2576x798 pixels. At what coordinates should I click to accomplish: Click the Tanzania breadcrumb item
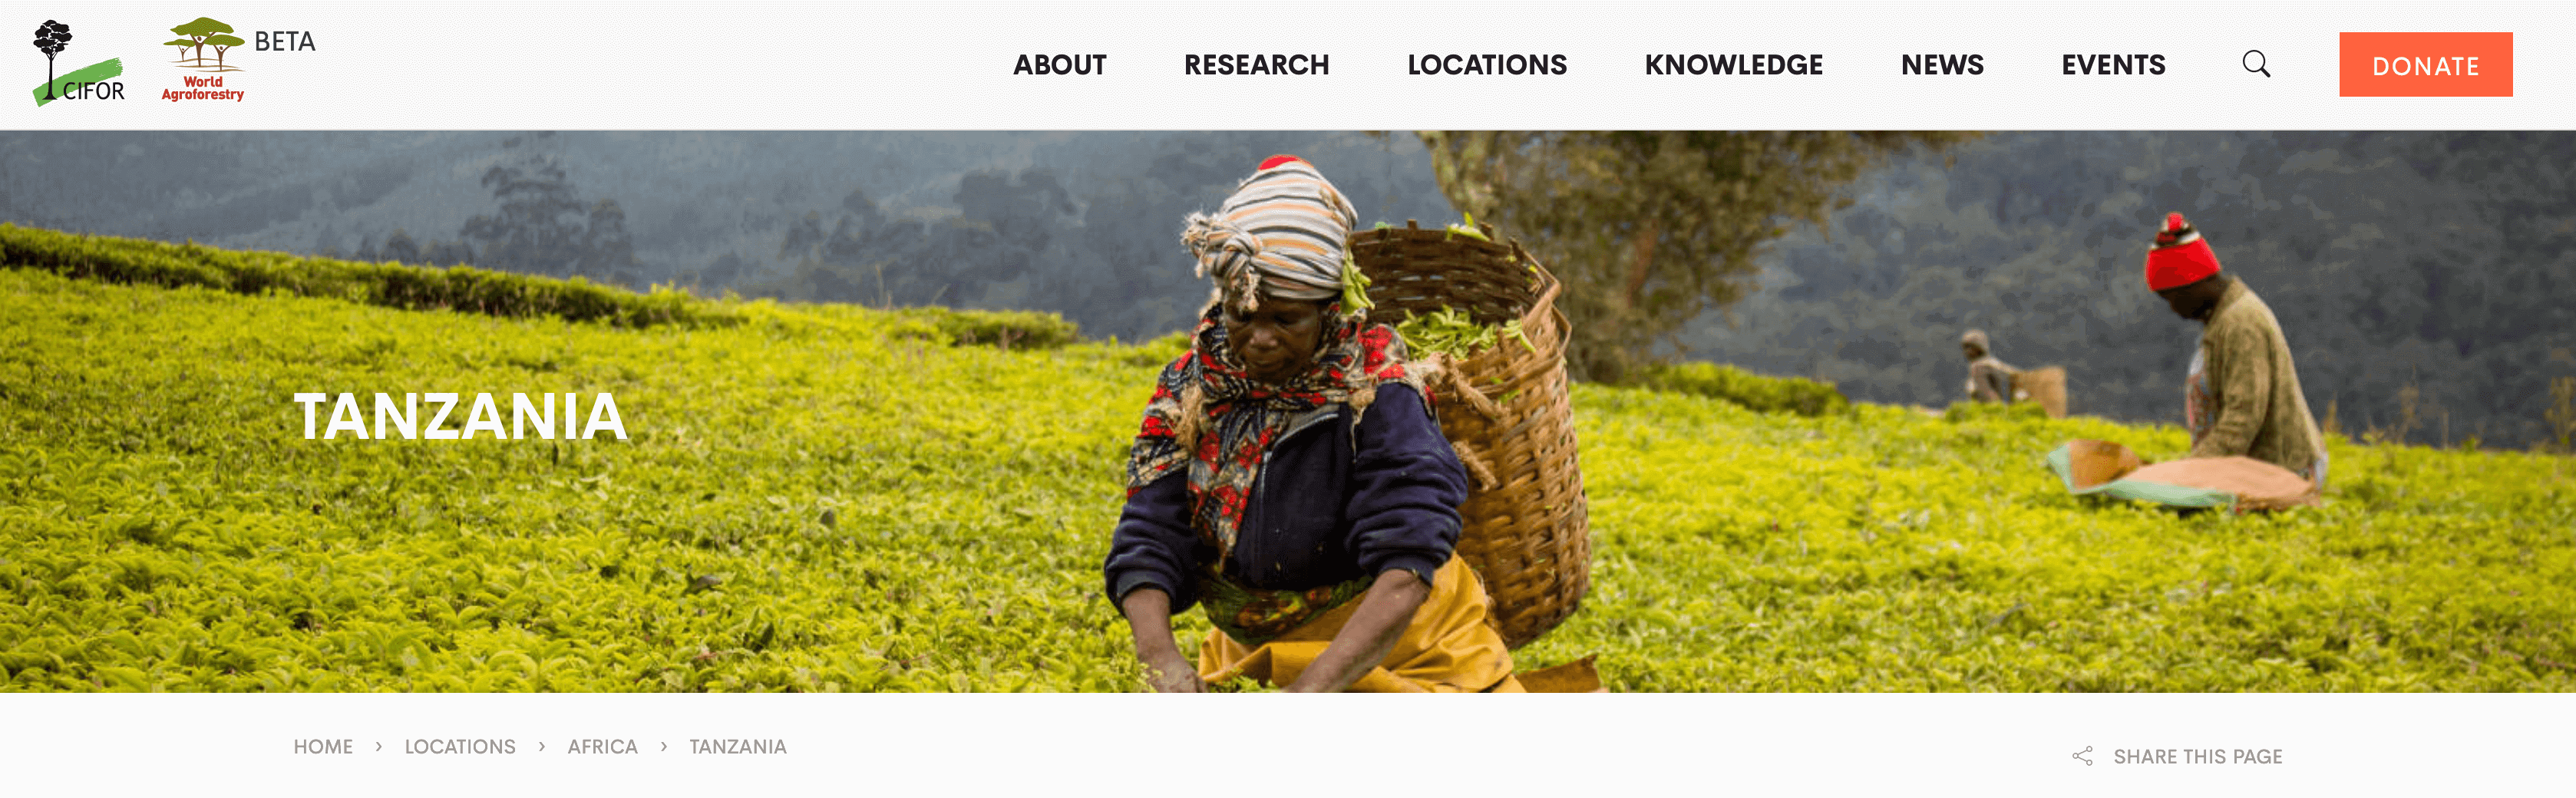(x=738, y=747)
